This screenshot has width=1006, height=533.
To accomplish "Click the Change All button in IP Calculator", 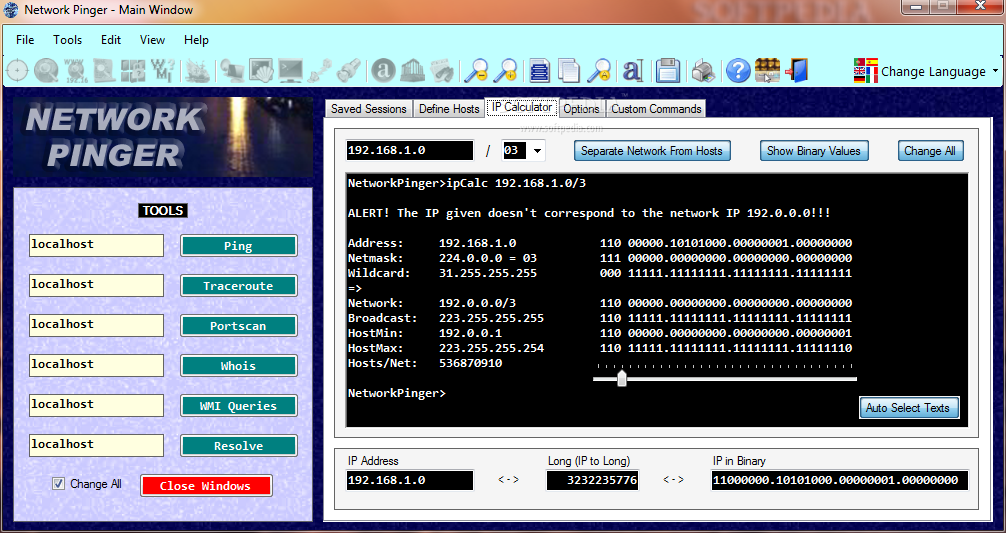I will click(930, 151).
